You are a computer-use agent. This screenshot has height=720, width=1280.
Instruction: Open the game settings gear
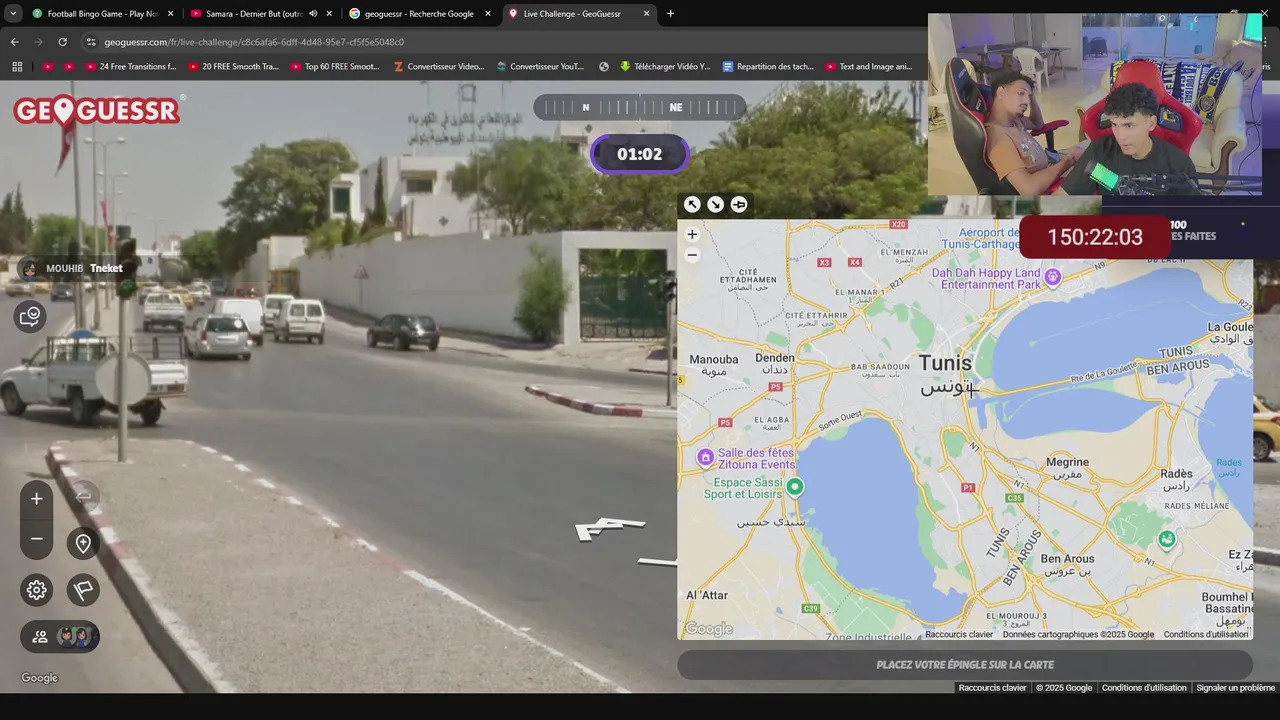tap(37, 590)
